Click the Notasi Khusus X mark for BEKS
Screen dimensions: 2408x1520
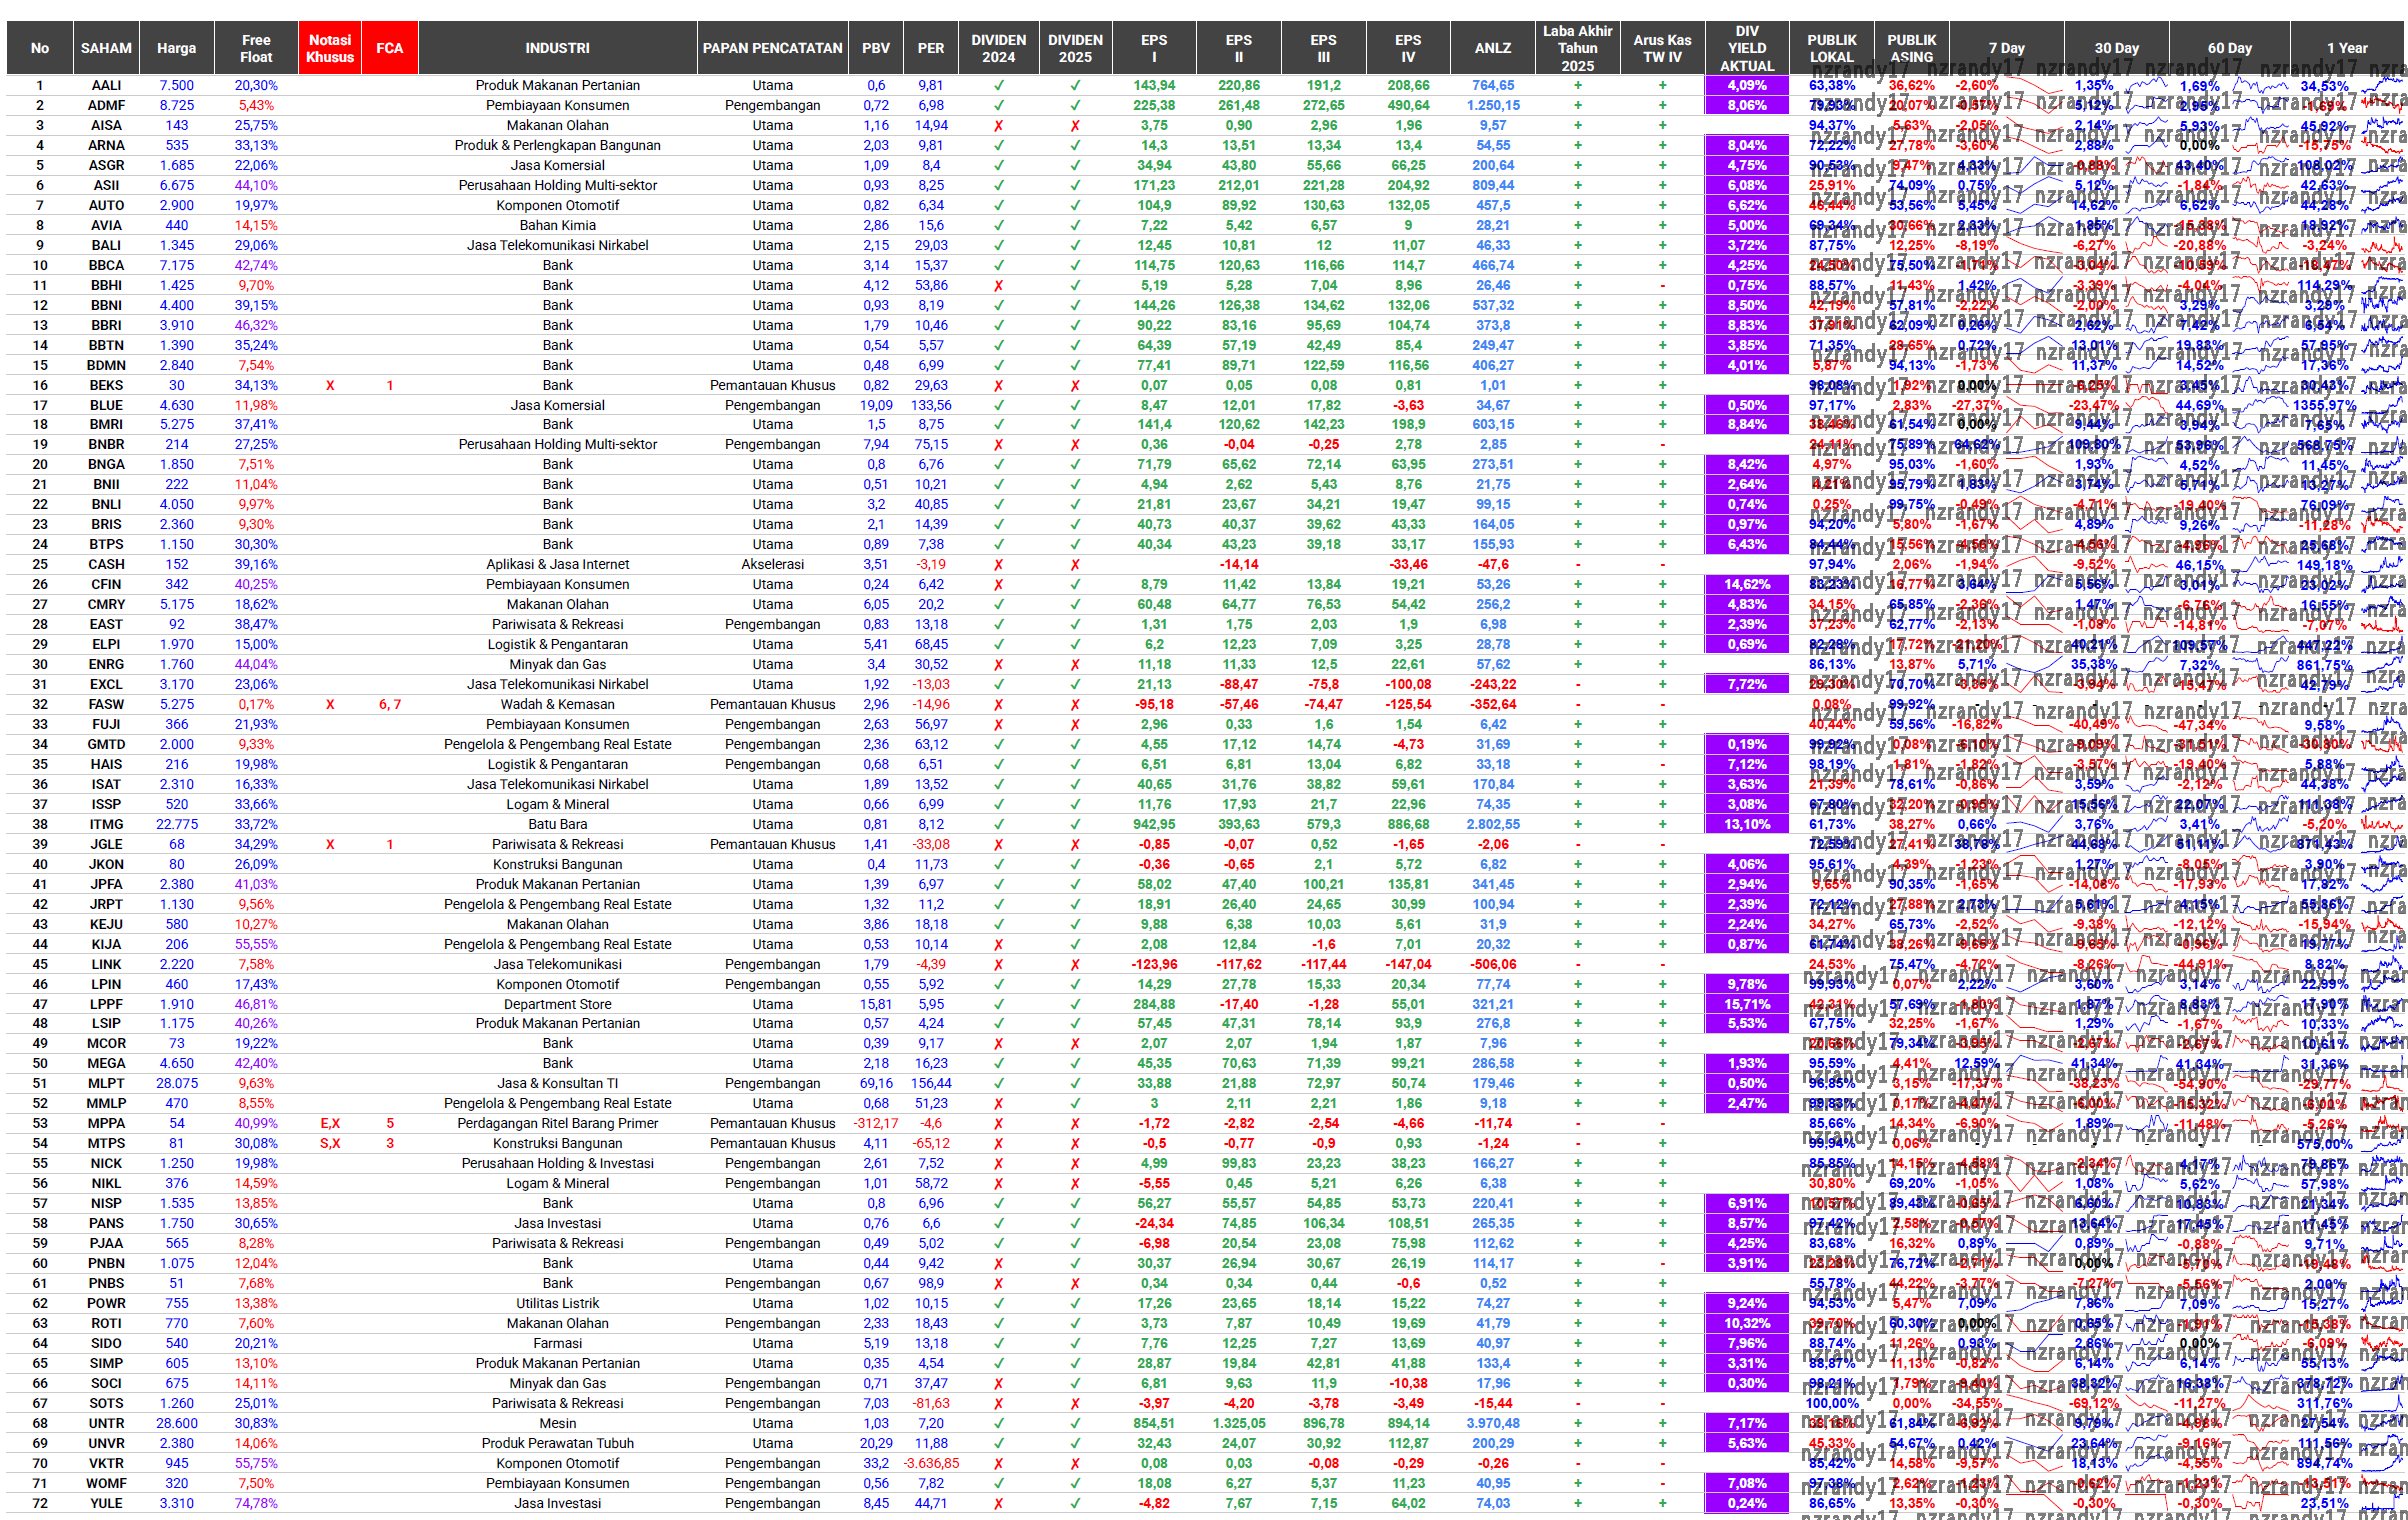tap(330, 385)
